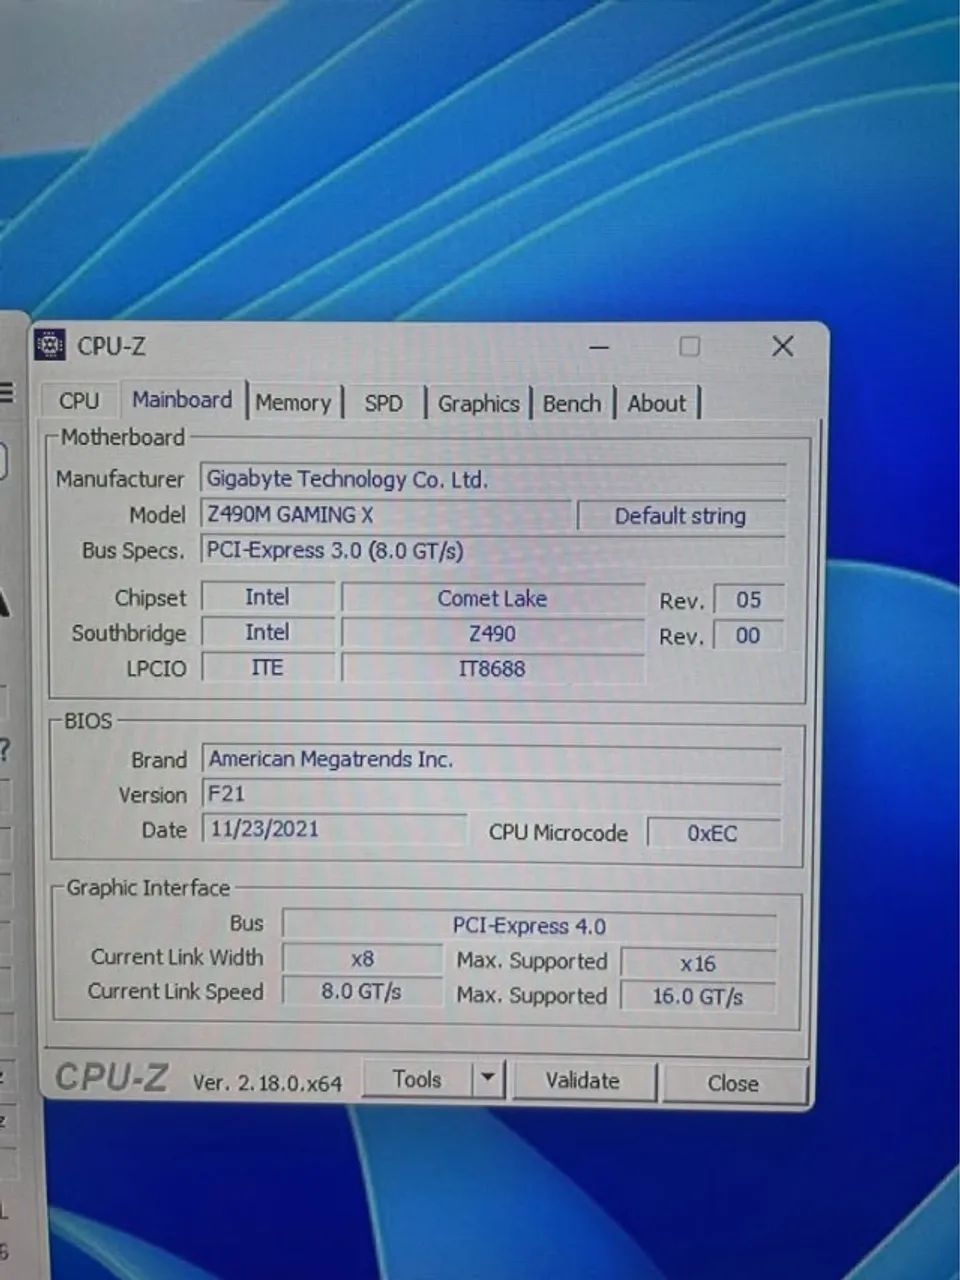Click the Comet Lake chipset value

[492, 598]
